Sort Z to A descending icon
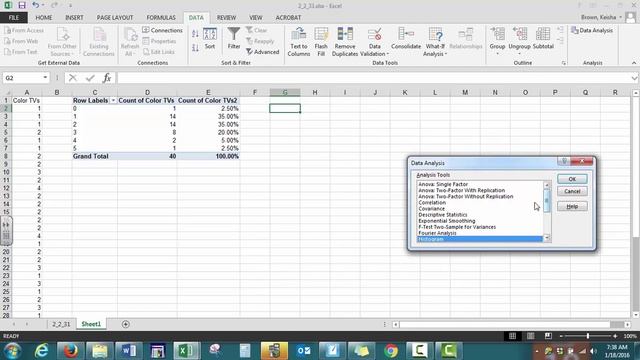 click(x=195, y=48)
